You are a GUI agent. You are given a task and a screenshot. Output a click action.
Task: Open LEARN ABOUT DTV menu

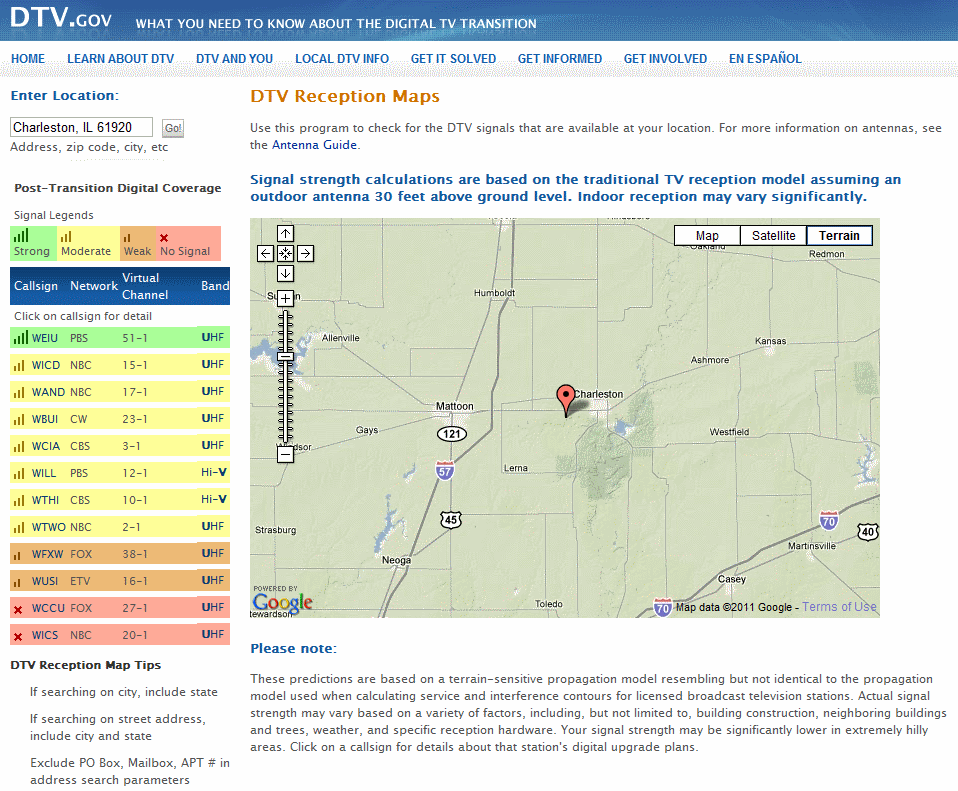(120, 59)
